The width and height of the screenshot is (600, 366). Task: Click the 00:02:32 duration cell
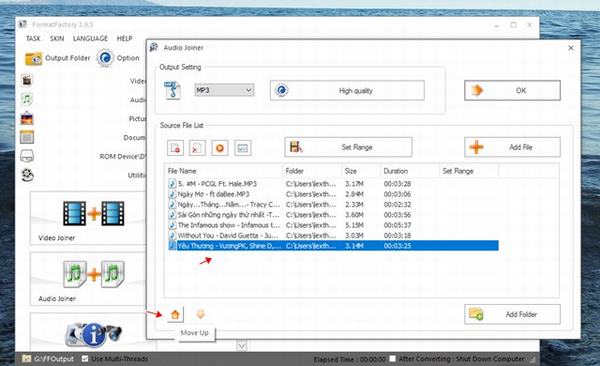(397, 204)
